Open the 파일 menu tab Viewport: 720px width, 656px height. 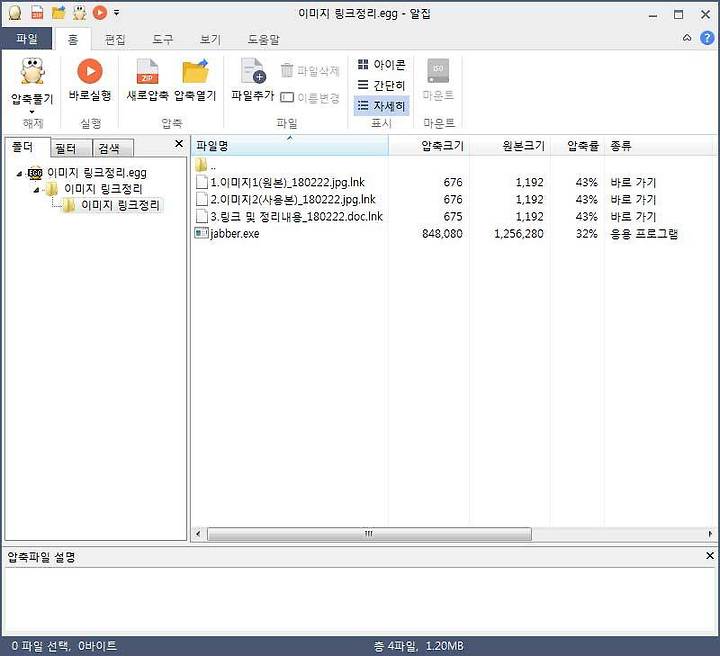[x=27, y=39]
